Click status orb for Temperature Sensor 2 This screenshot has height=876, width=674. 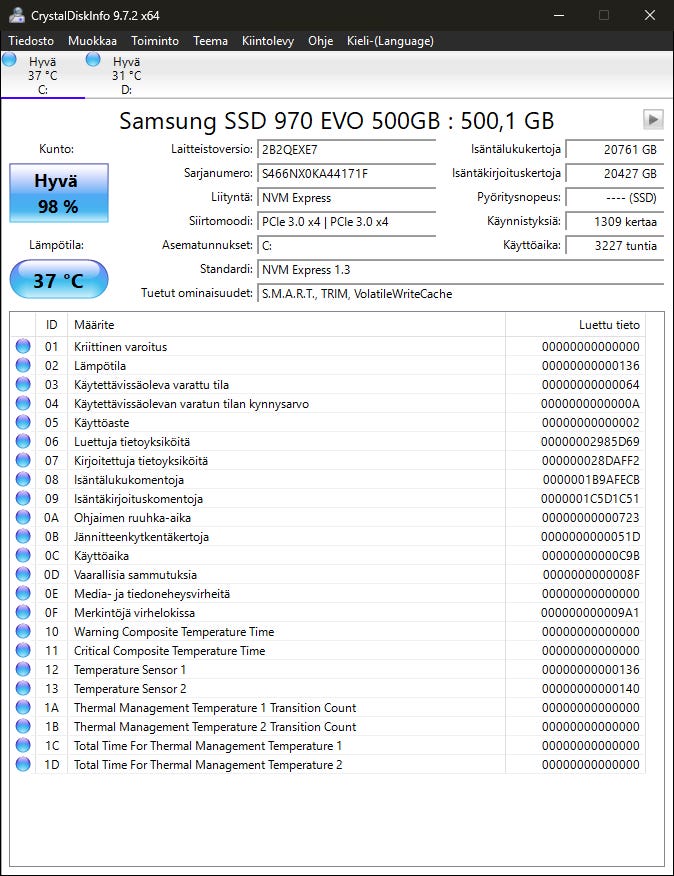[x=23, y=689]
